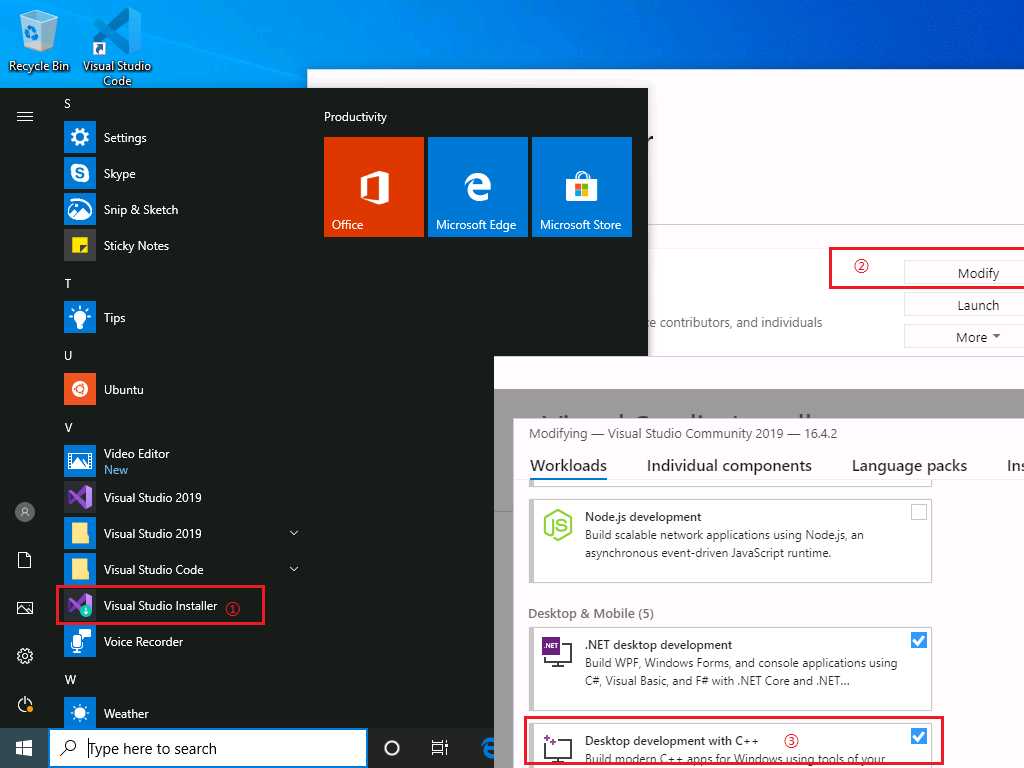
Task: Switch to Language packs tab
Action: (909, 466)
